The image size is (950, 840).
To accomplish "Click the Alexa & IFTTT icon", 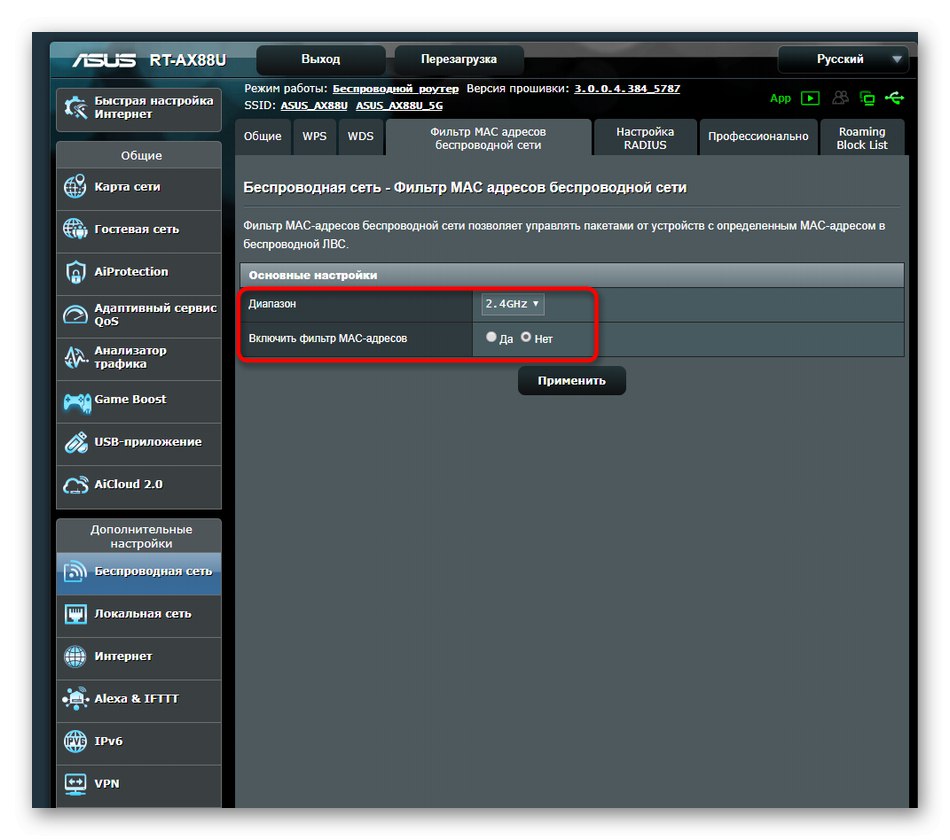I will 75,699.
